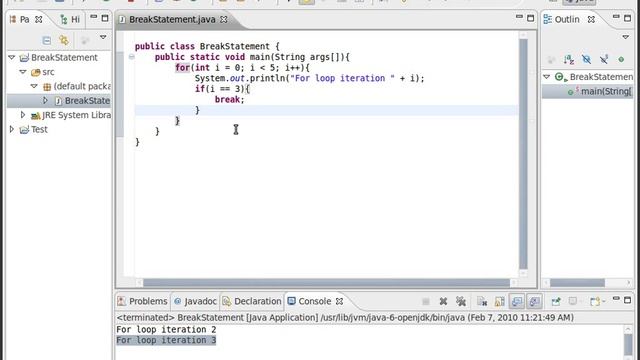This screenshot has height=360, width=640.
Task: Close the Console view tab
Action: tap(339, 301)
